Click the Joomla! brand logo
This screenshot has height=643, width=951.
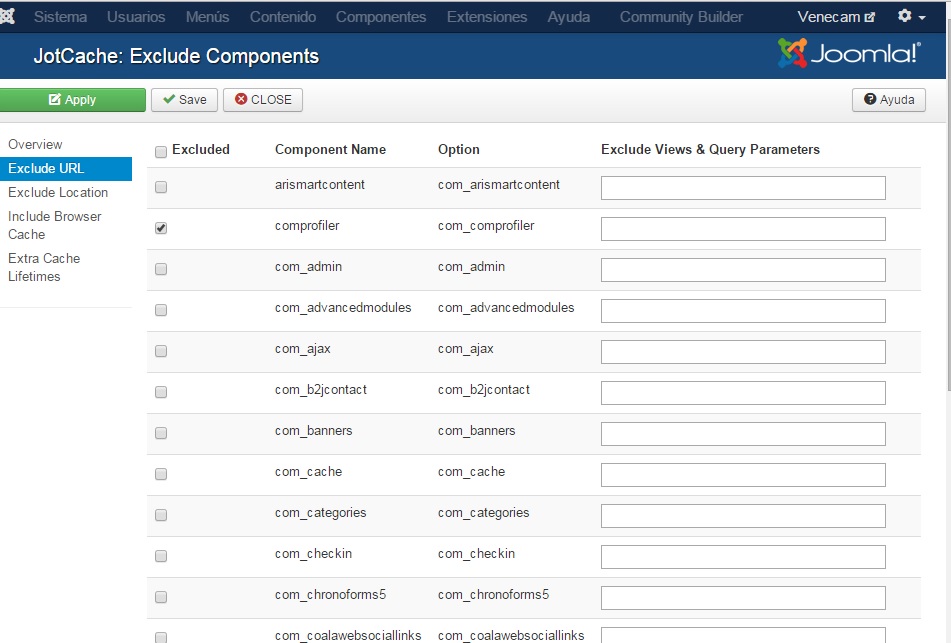pyautogui.click(x=849, y=54)
